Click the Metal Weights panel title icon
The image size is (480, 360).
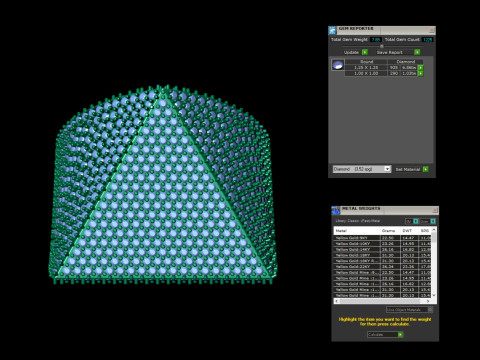(x=336, y=210)
